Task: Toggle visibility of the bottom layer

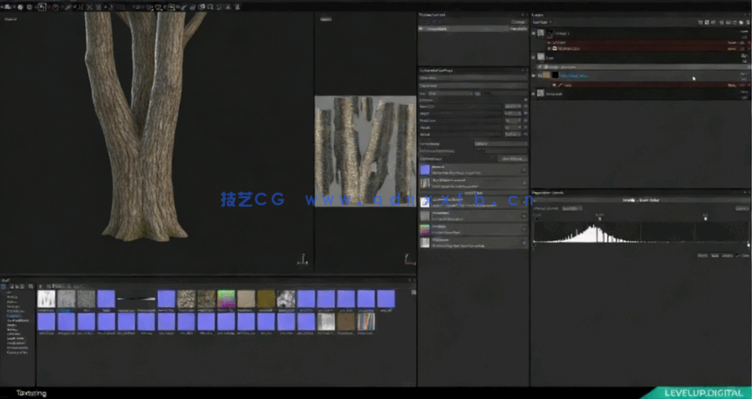Action: click(534, 93)
